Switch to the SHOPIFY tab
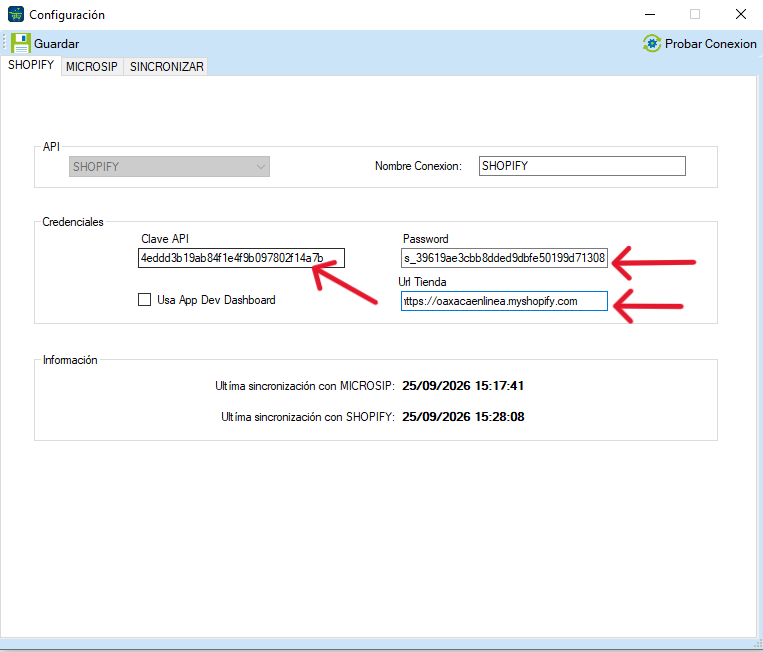Viewport: 763px width, 652px height. pyautogui.click(x=31, y=65)
